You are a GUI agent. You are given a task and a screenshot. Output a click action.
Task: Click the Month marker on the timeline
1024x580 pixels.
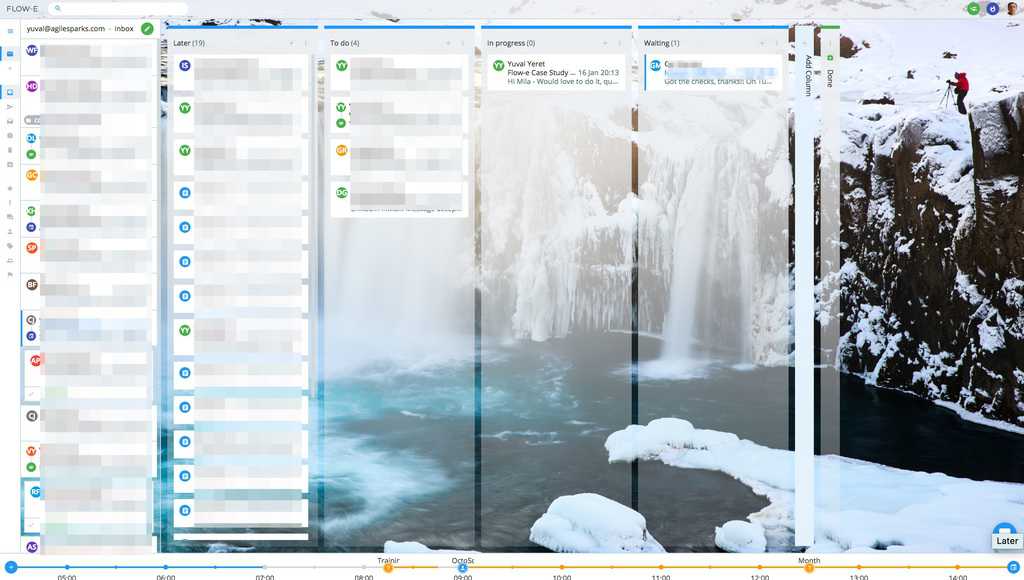pyautogui.click(x=809, y=567)
